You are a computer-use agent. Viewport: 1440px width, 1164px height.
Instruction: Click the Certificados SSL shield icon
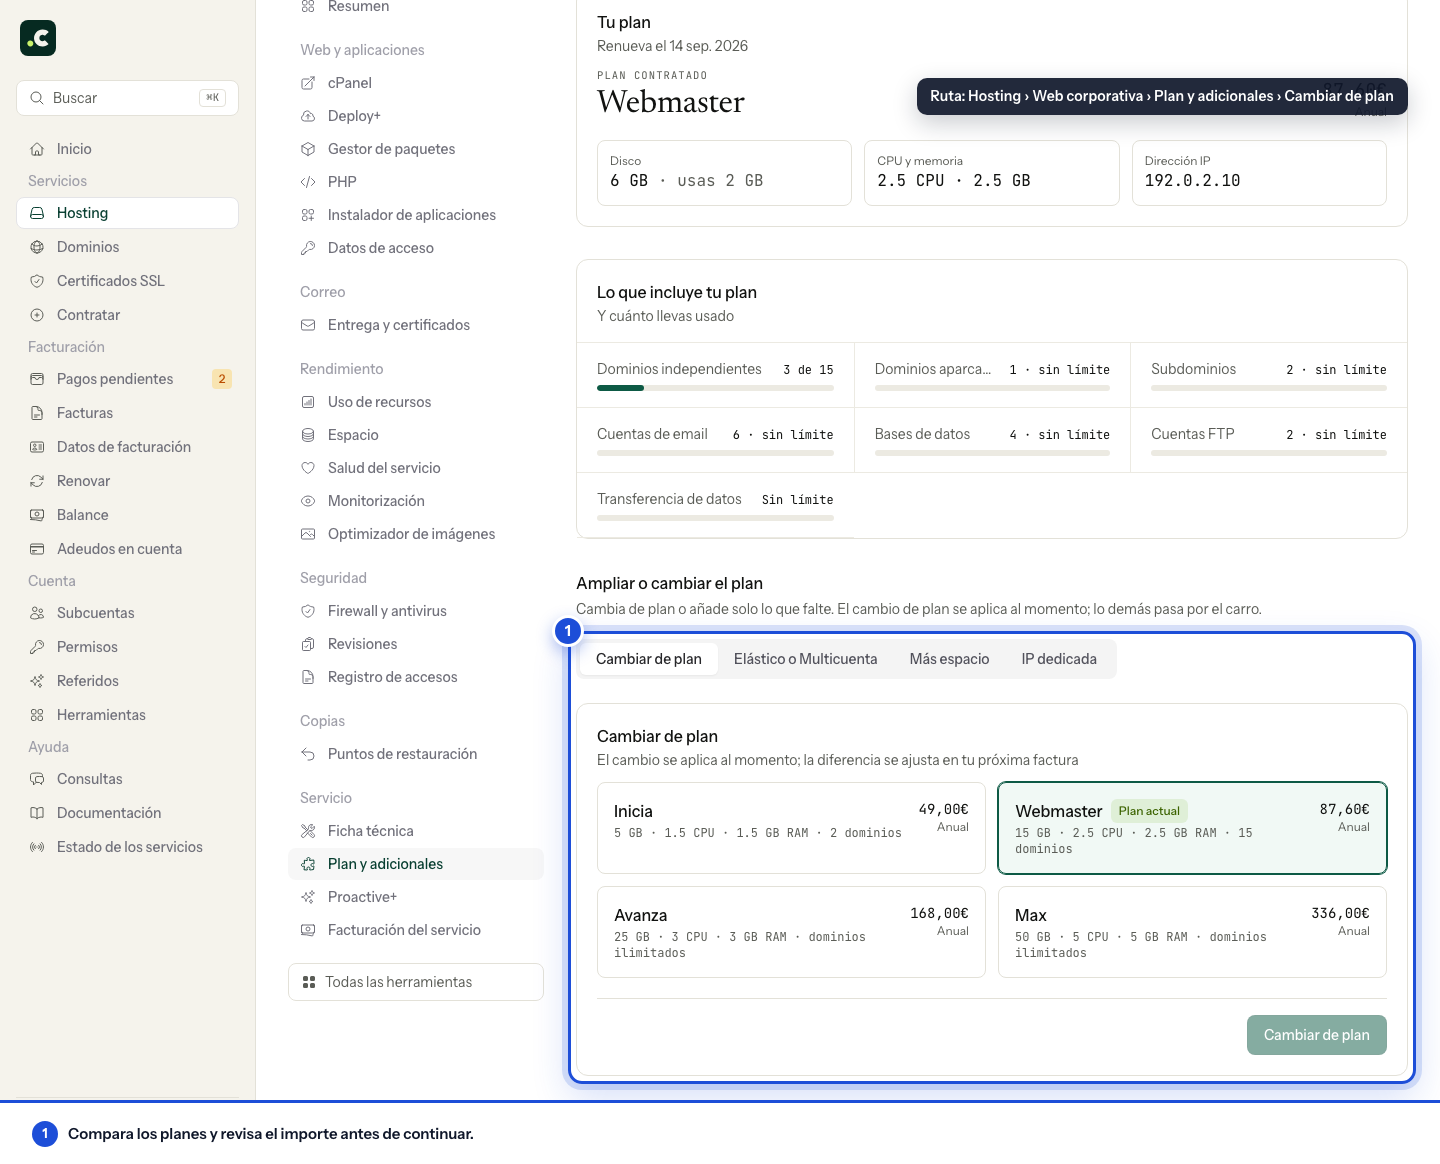point(37,281)
